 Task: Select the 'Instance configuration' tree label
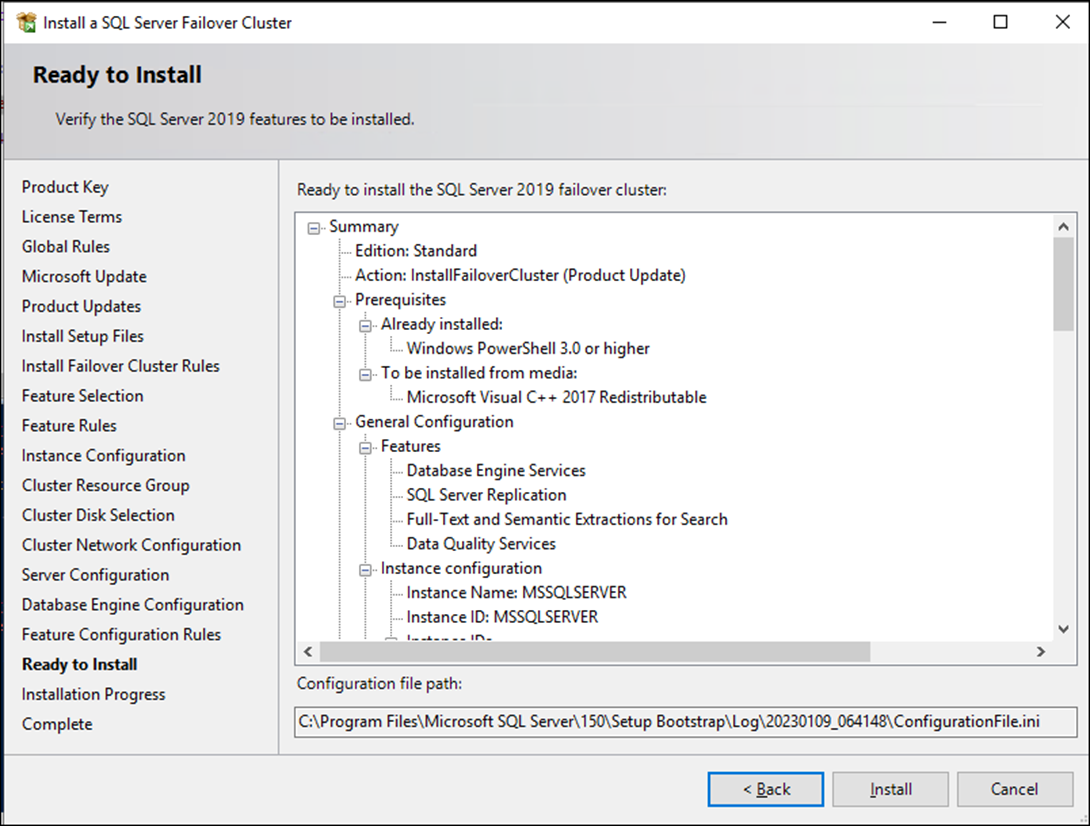point(462,569)
